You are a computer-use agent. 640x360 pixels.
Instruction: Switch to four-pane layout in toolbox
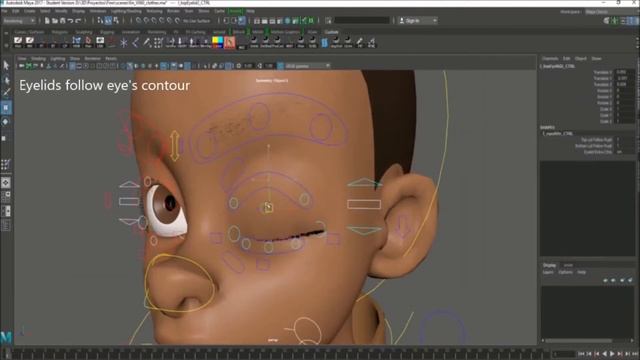(x=6, y=197)
